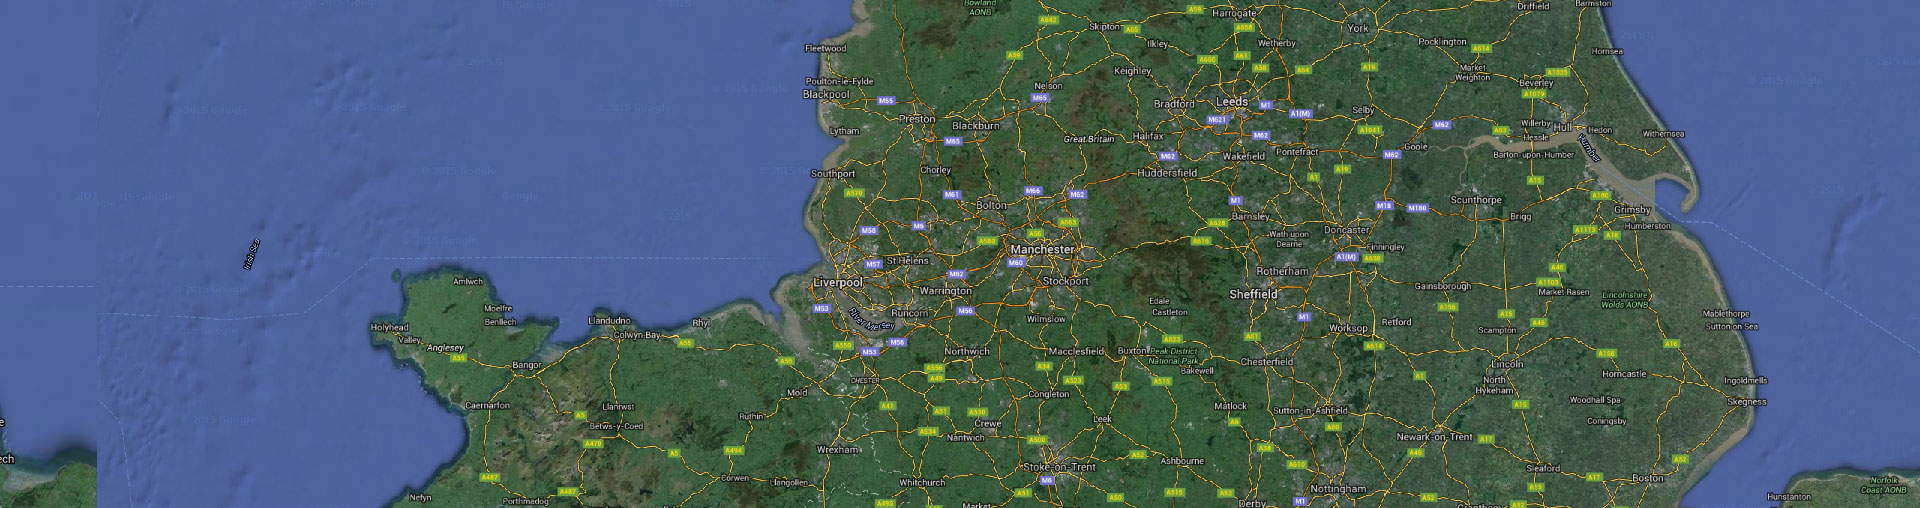The height and width of the screenshot is (508, 1920).
Task: Click the Bangor town label
Action: [526, 366]
